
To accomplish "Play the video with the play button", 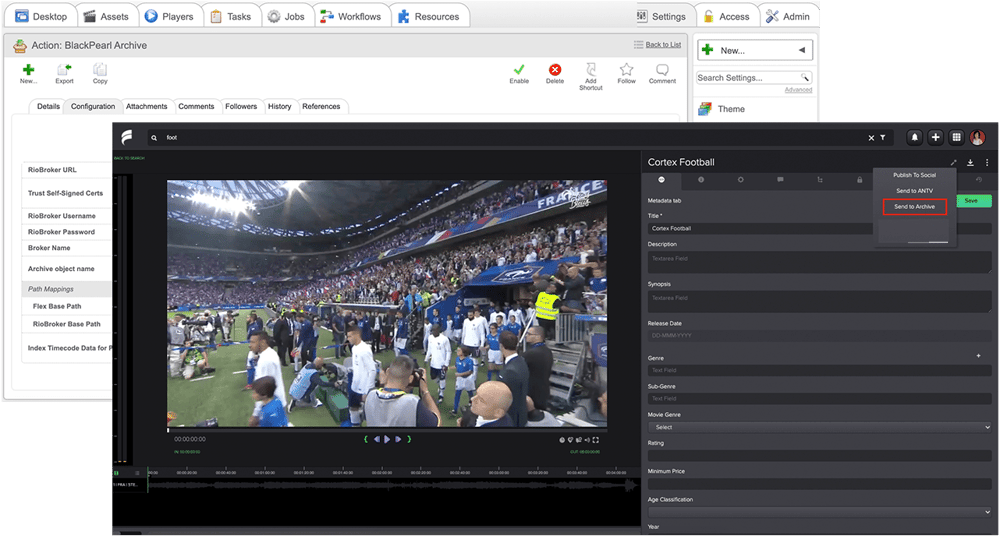I will coord(387,439).
